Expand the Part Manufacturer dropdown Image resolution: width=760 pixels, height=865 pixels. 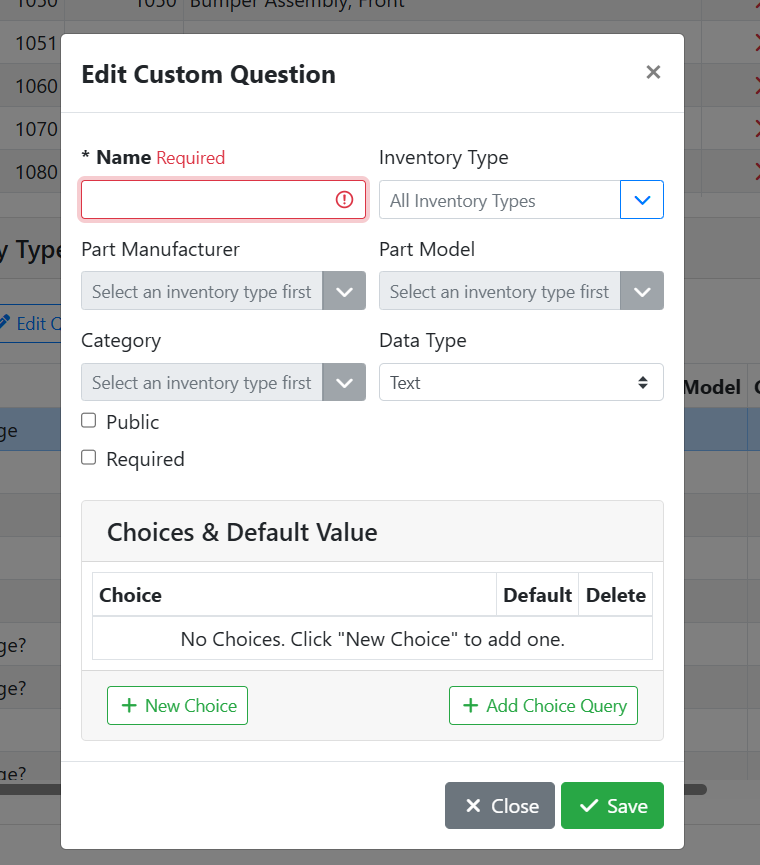point(344,292)
